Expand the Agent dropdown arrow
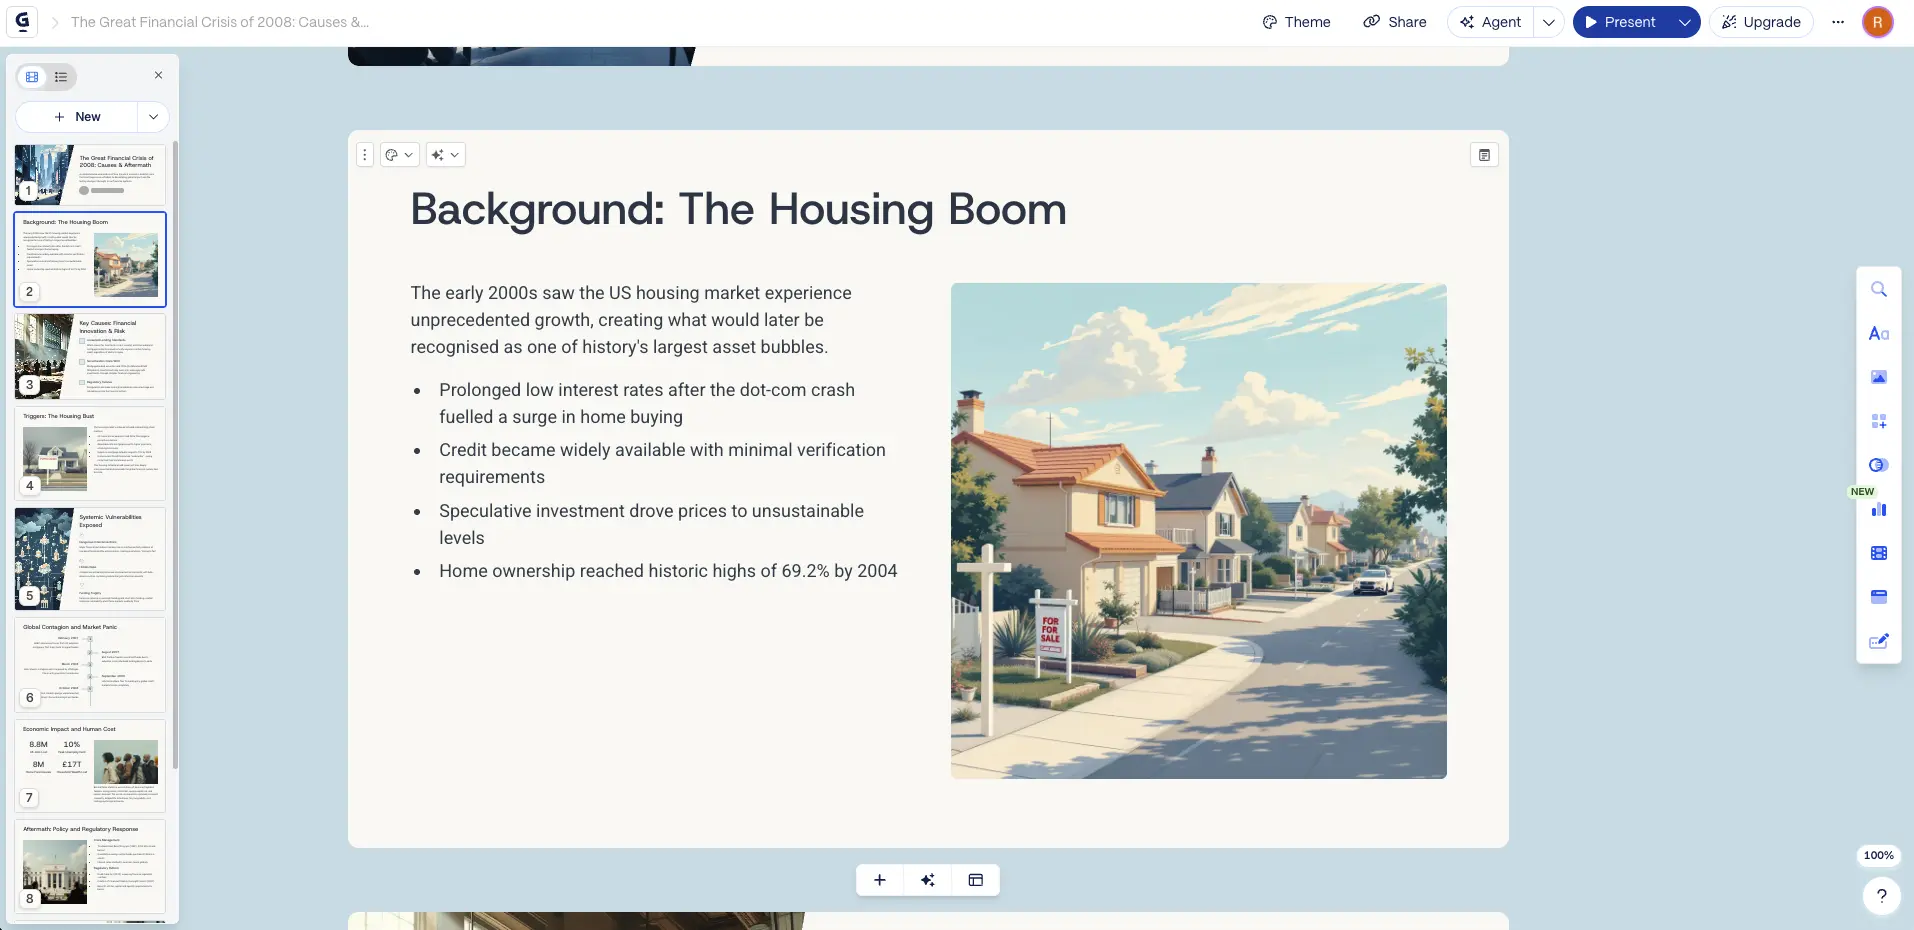Image resolution: width=1914 pixels, height=930 pixels. point(1548,22)
